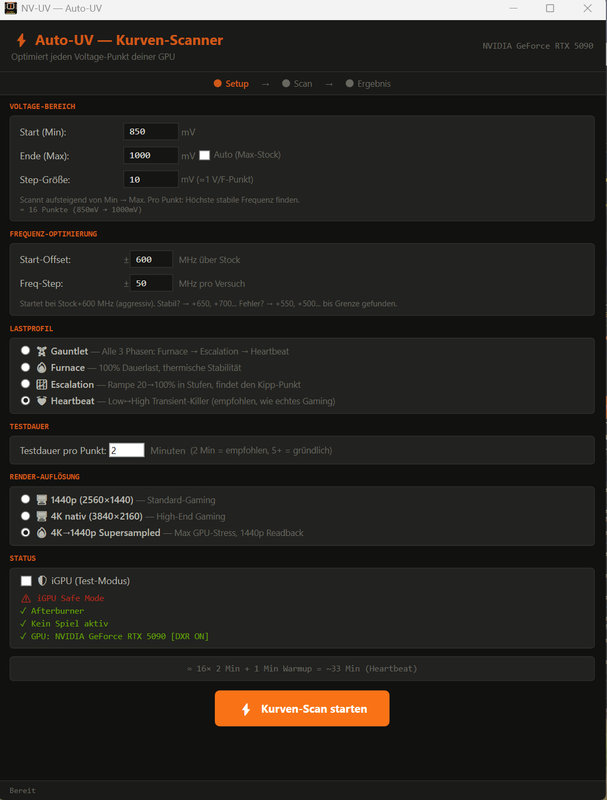607x800 pixels.
Task: Switch to the Scan step
Action: coord(297,83)
